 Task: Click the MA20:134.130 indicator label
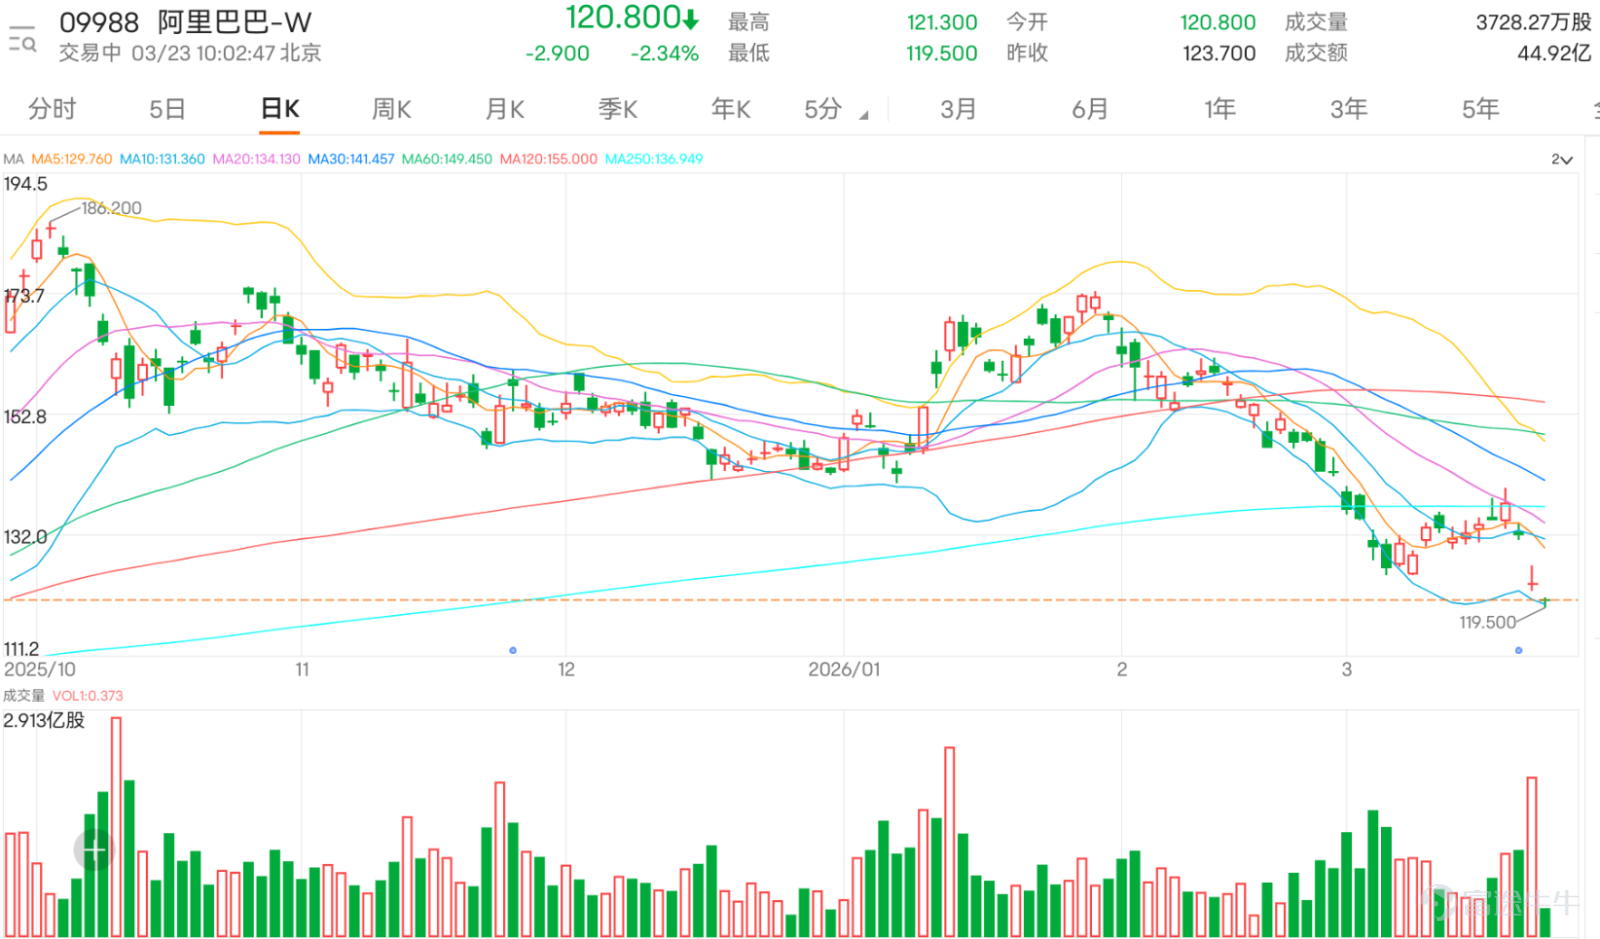pyautogui.click(x=256, y=159)
